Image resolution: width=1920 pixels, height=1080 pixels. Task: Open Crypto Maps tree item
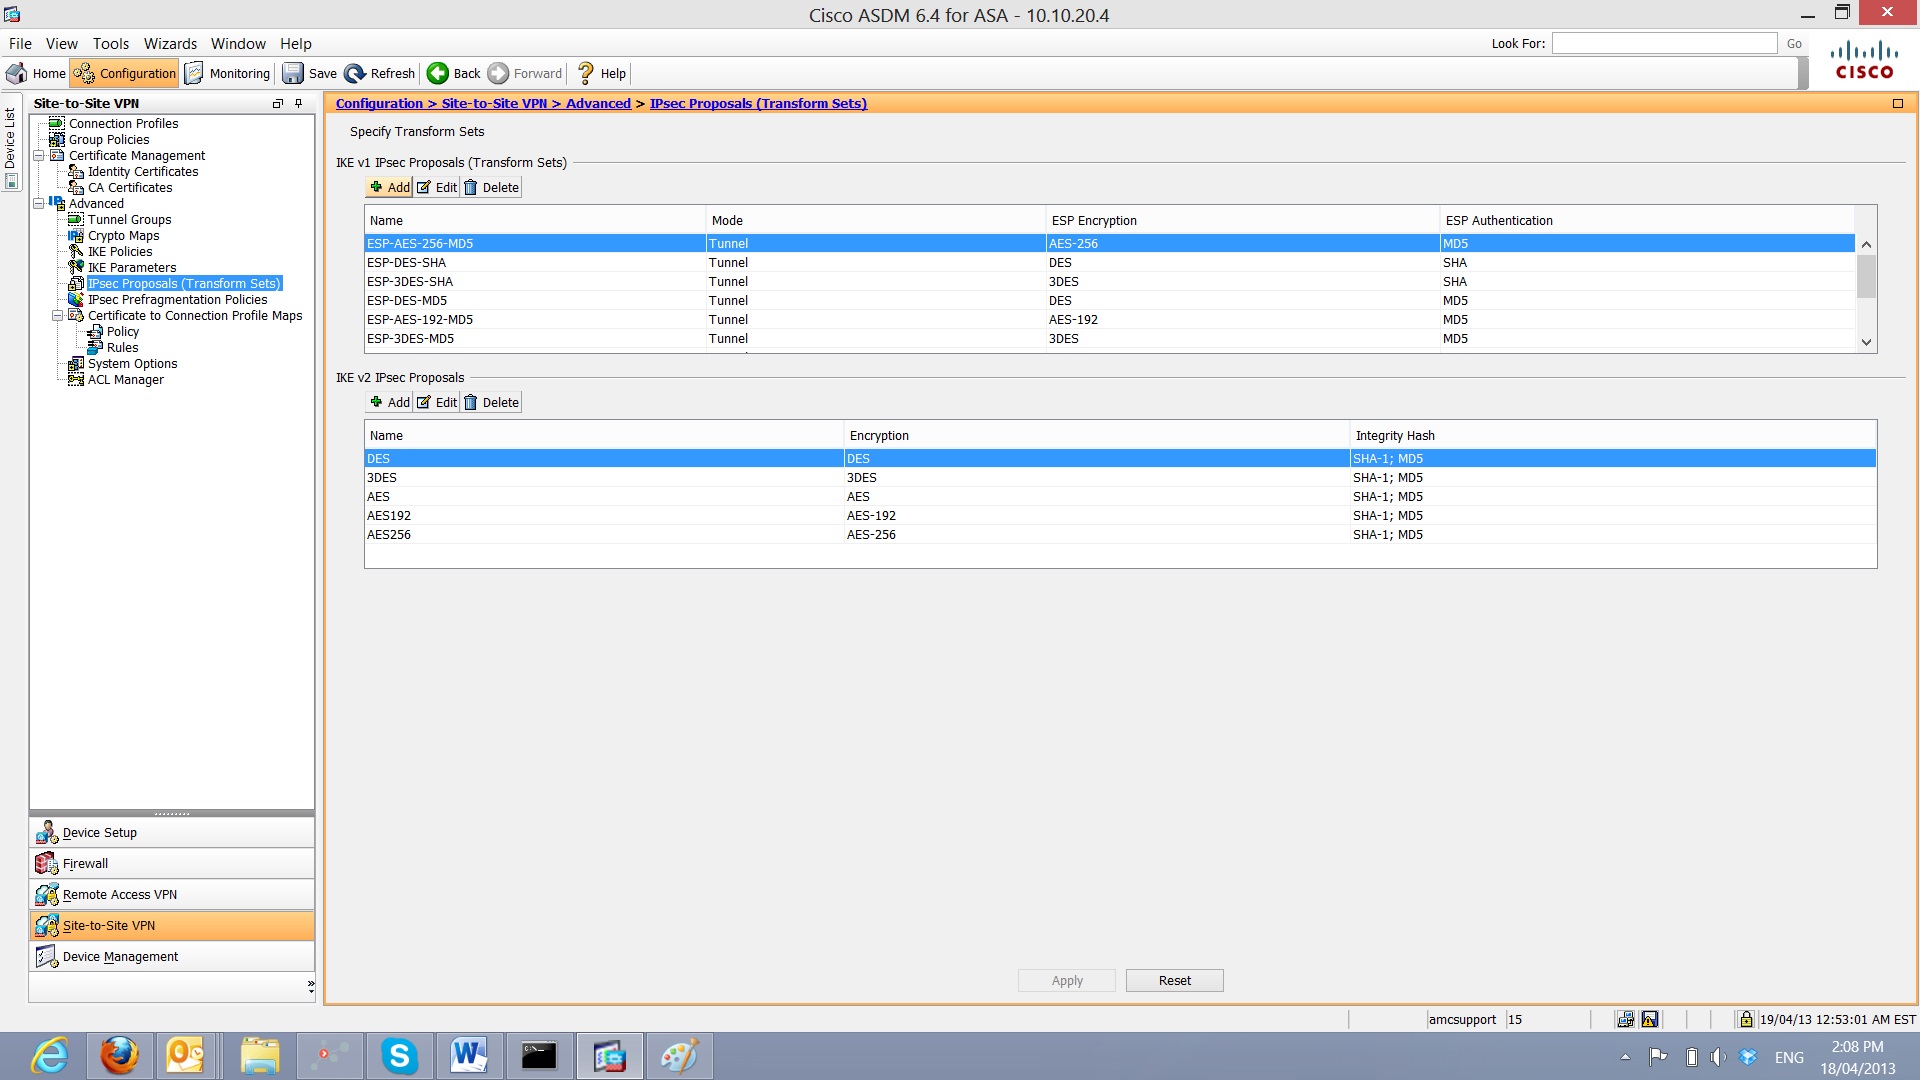click(x=123, y=235)
